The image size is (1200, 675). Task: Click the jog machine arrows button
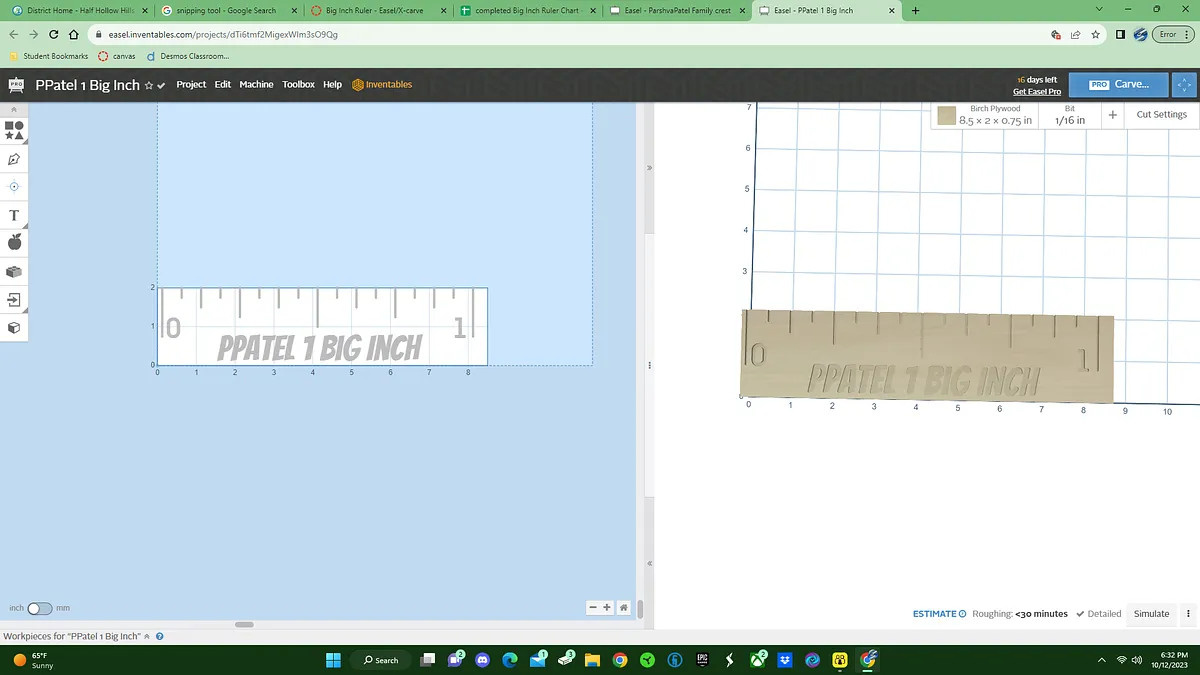(x=1185, y=85)
